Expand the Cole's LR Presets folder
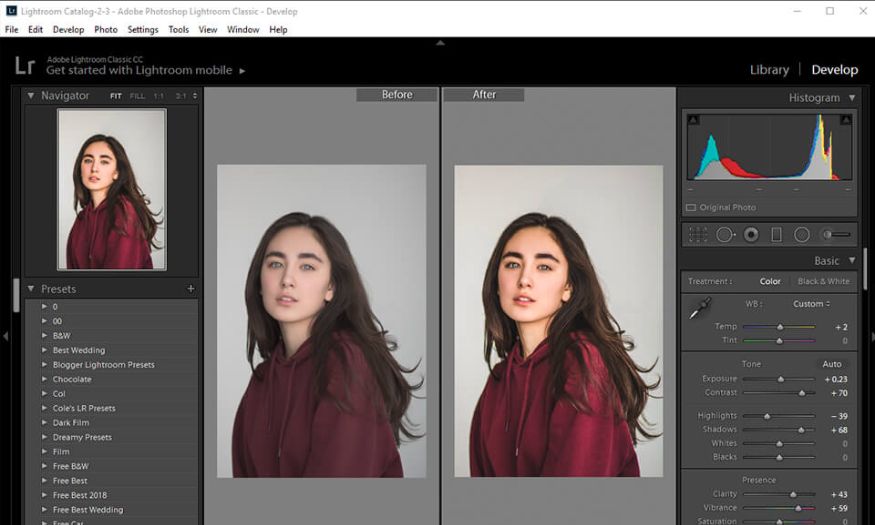The height and width of the screenshot is (525, 875). (x=44, y=408)
